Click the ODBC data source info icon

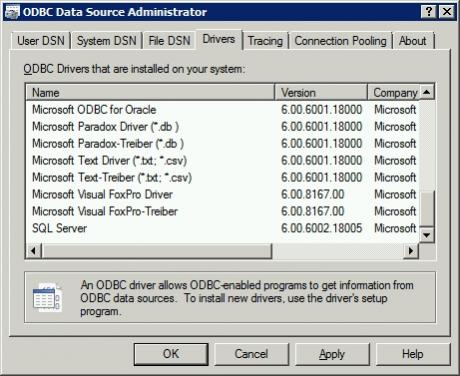tap(47, 298)
